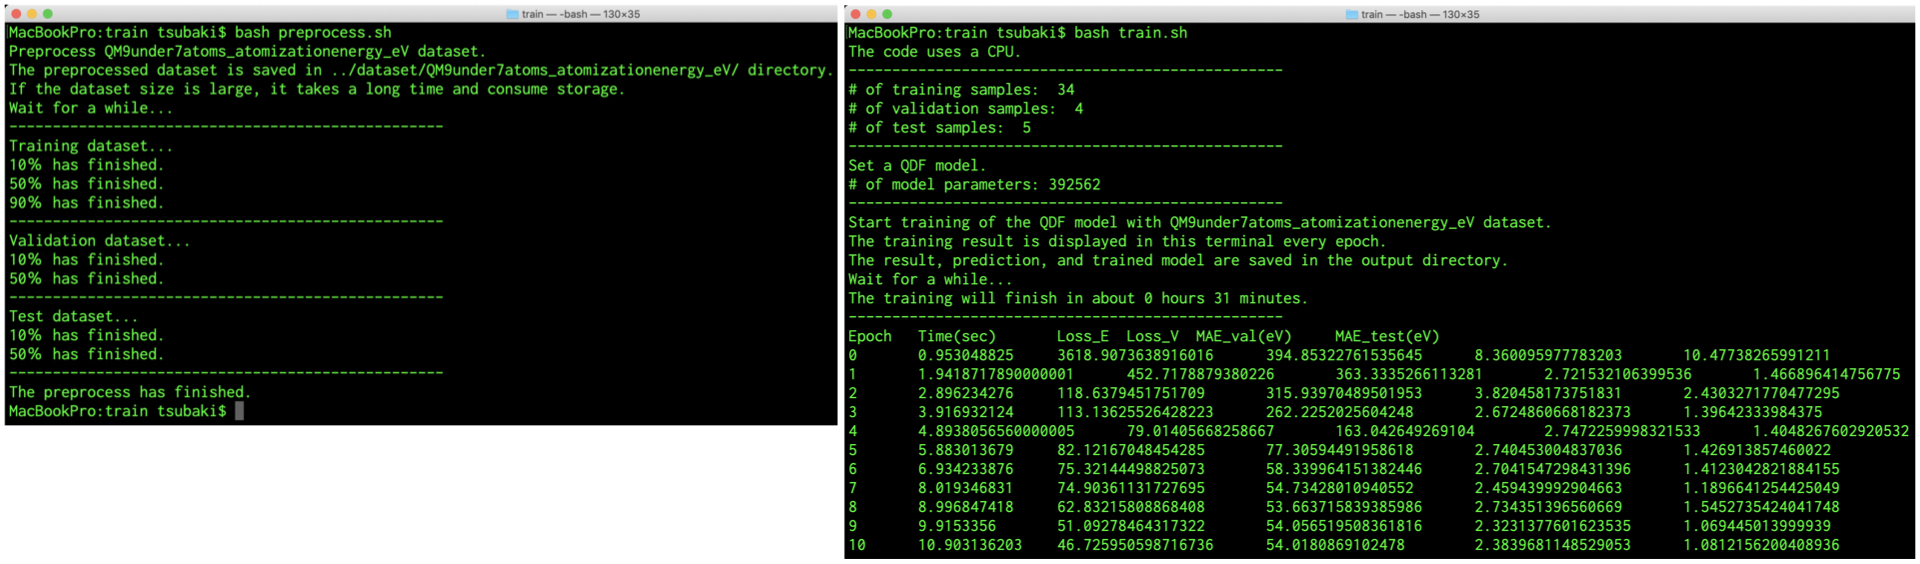Click the value '113.13625526428223' in epoch 3

(1135, 413)
